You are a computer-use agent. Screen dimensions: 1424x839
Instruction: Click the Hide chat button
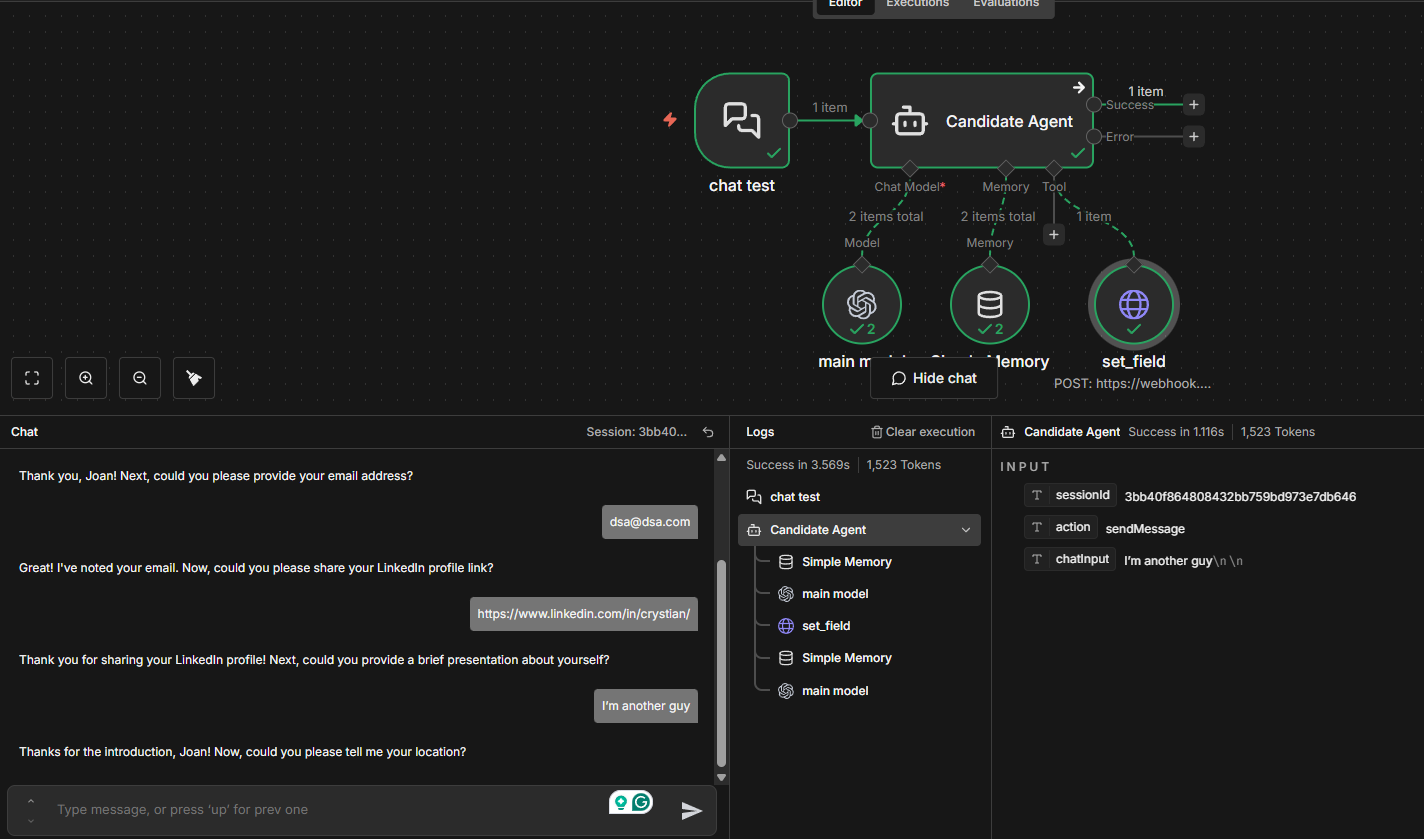[934, 378]
